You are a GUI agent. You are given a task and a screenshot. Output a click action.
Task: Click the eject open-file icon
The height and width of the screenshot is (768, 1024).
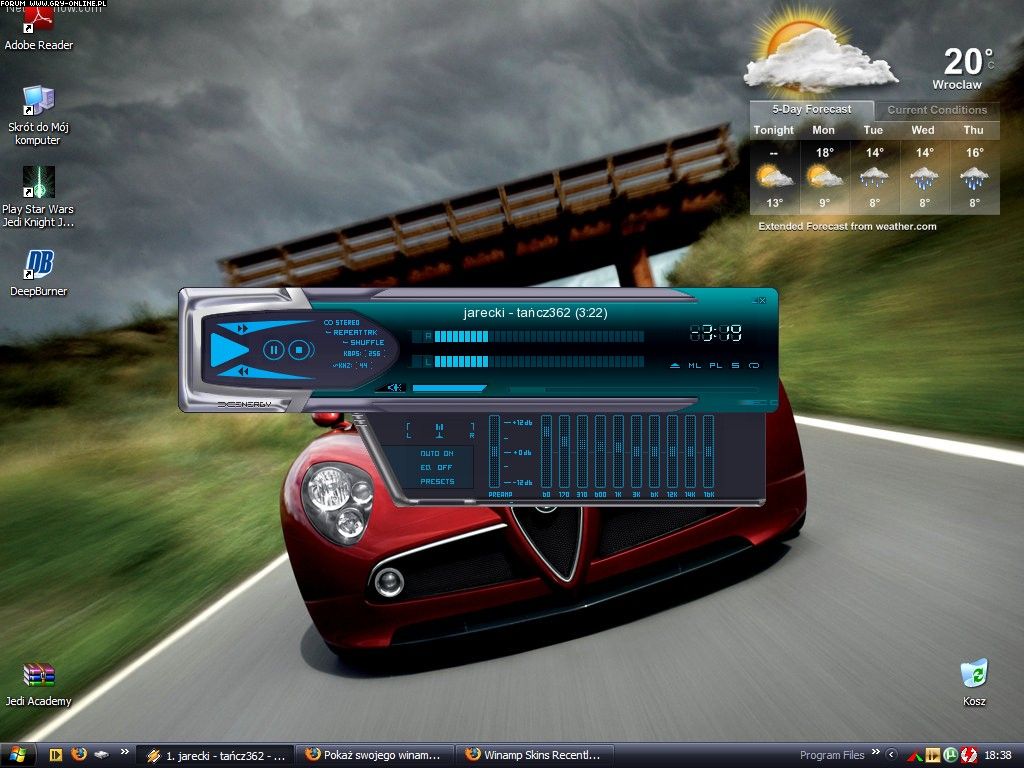[x=675, y=366]
